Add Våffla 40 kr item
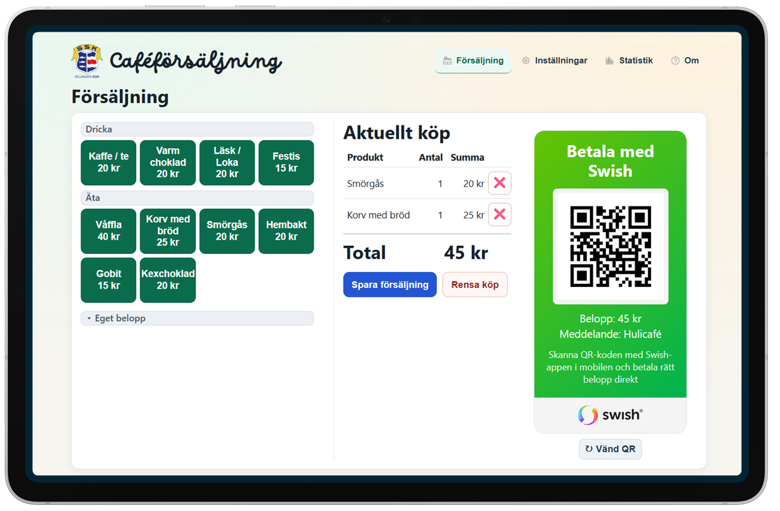Screen dimensions: 780x511 click(108, 231)
